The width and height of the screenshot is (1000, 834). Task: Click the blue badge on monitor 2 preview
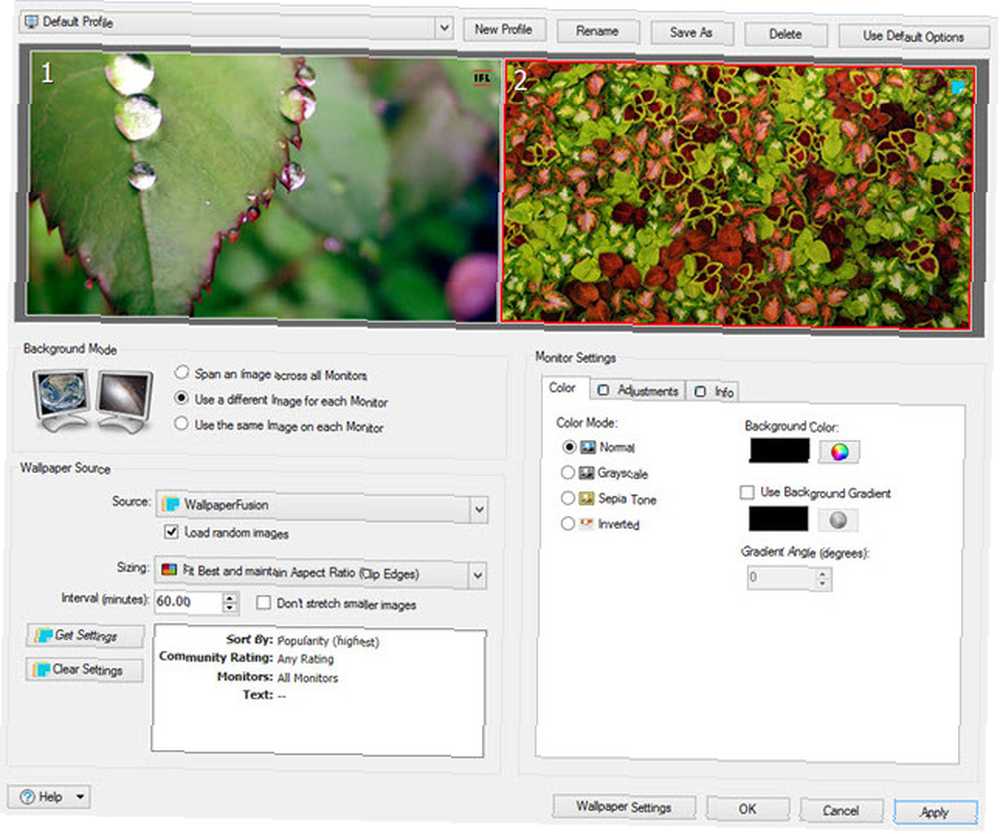(959, 87)
